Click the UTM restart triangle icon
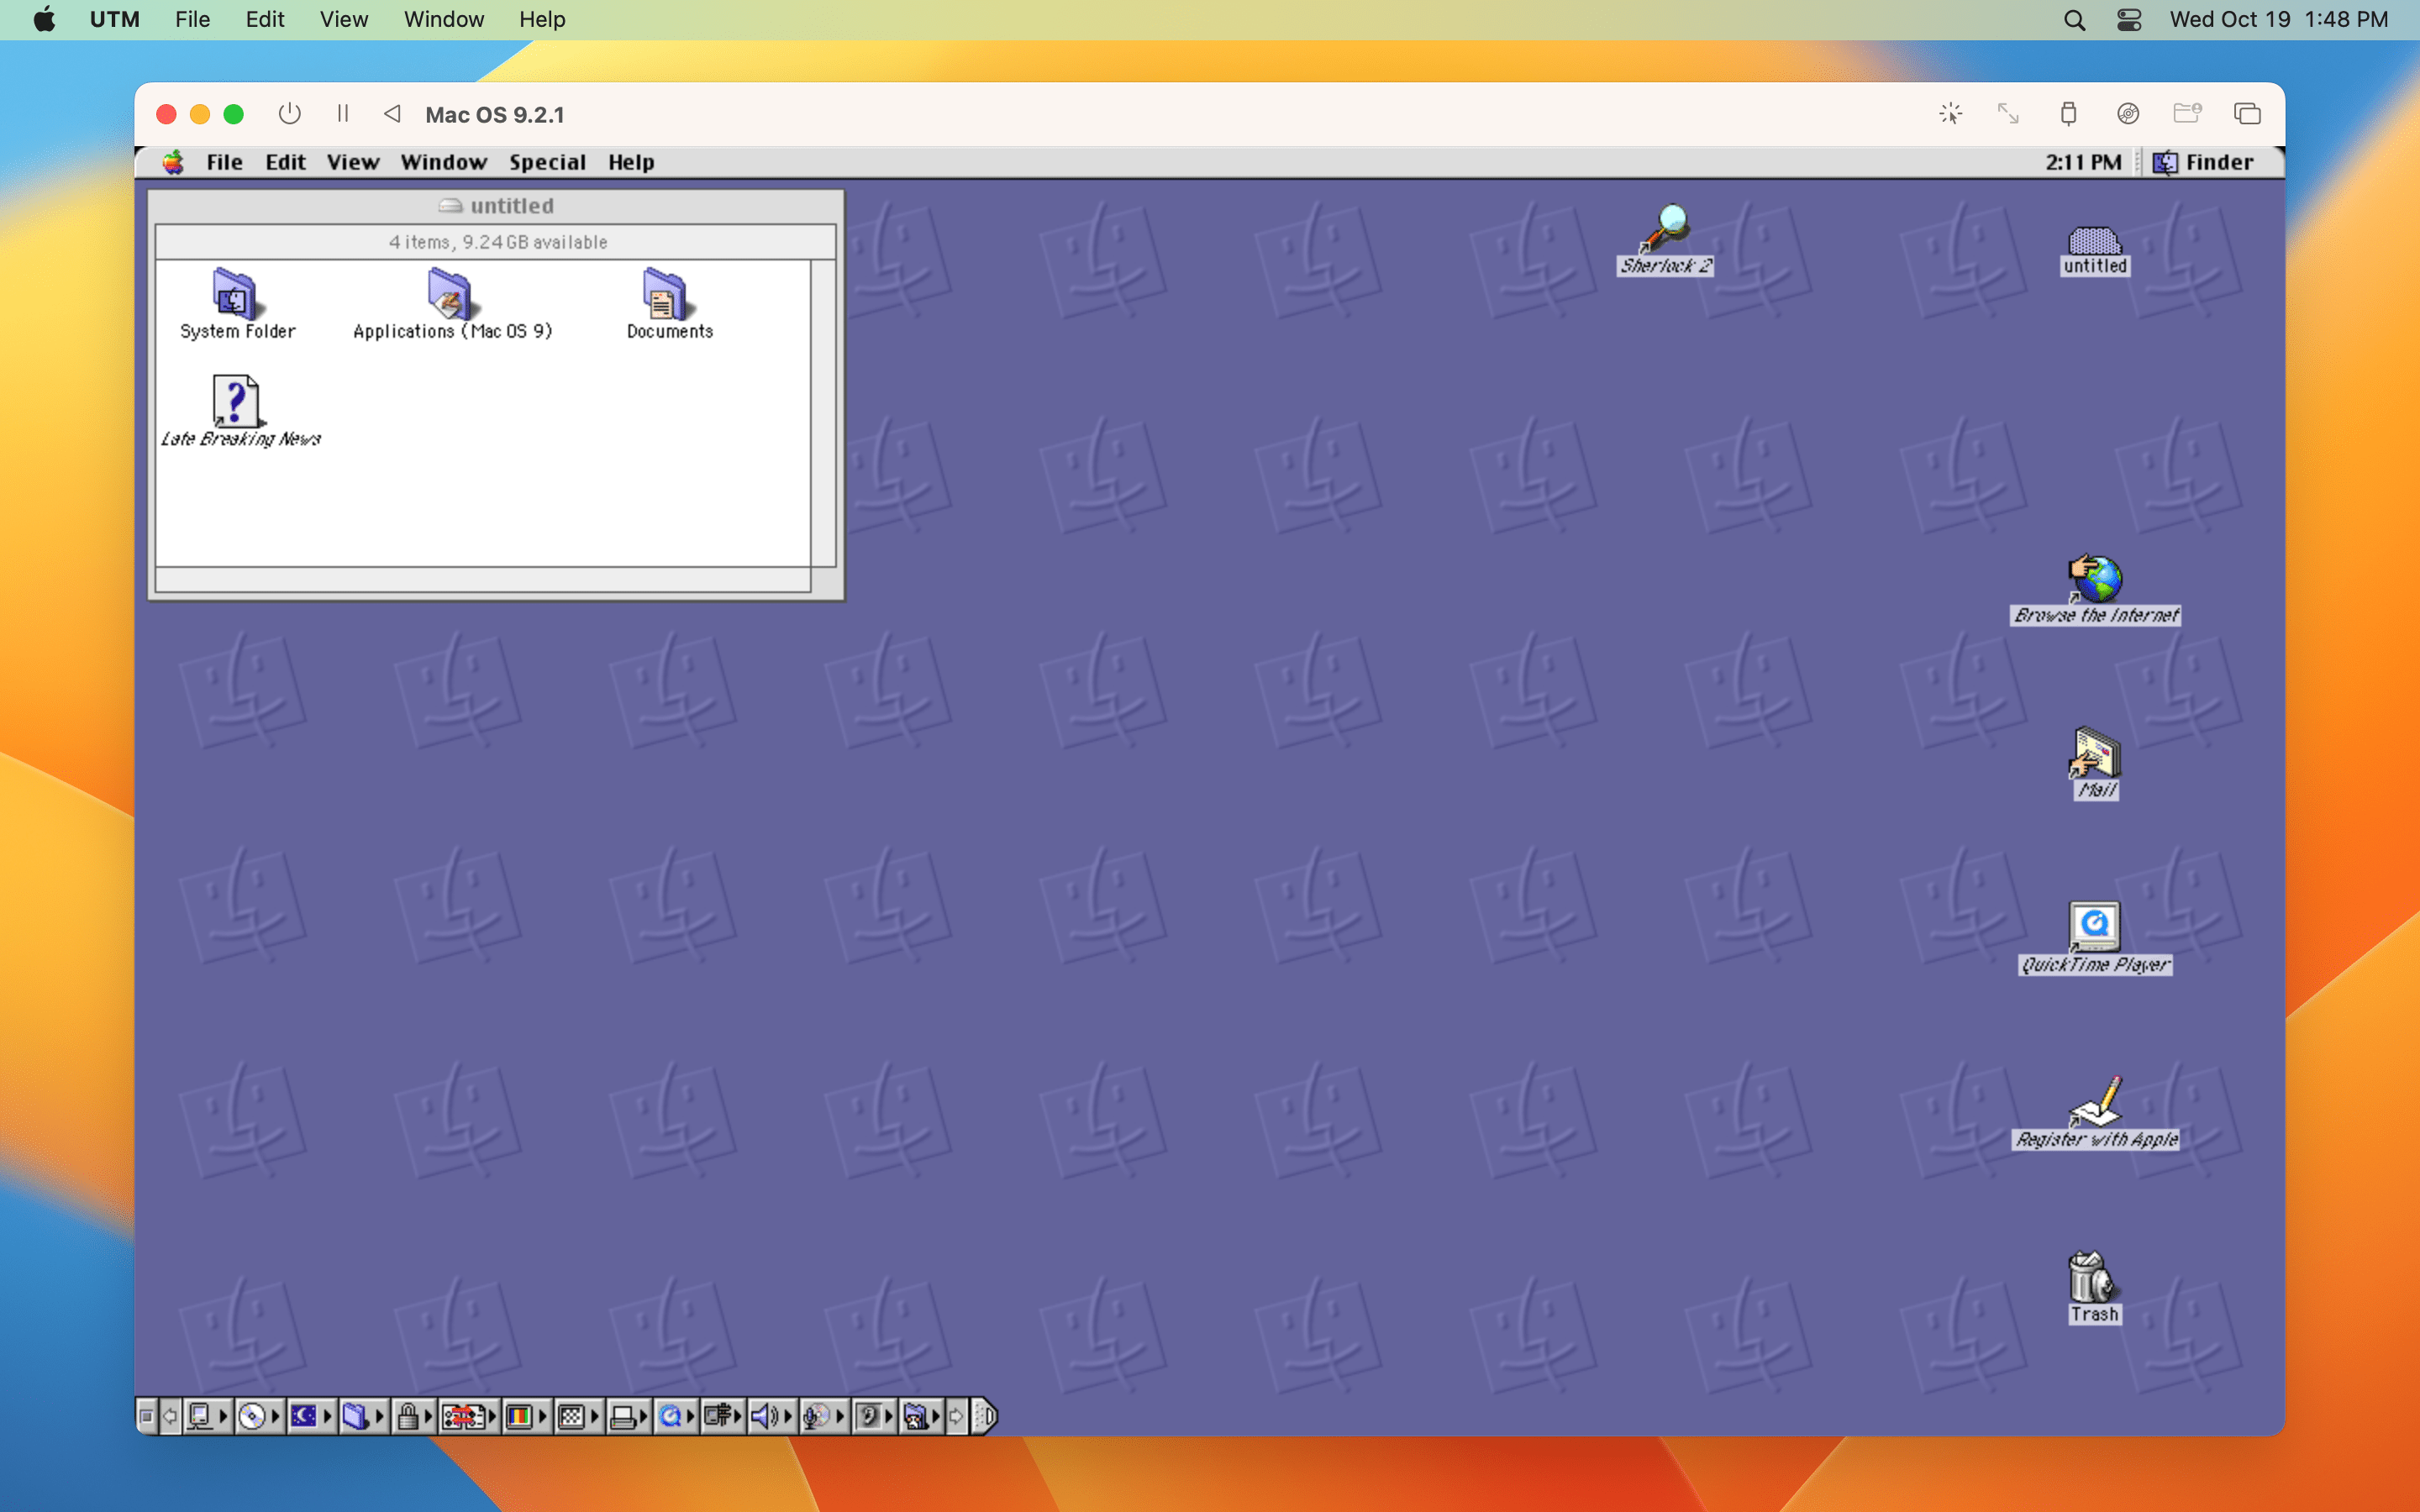The image size is (2420, 1512). pos(392,114)
